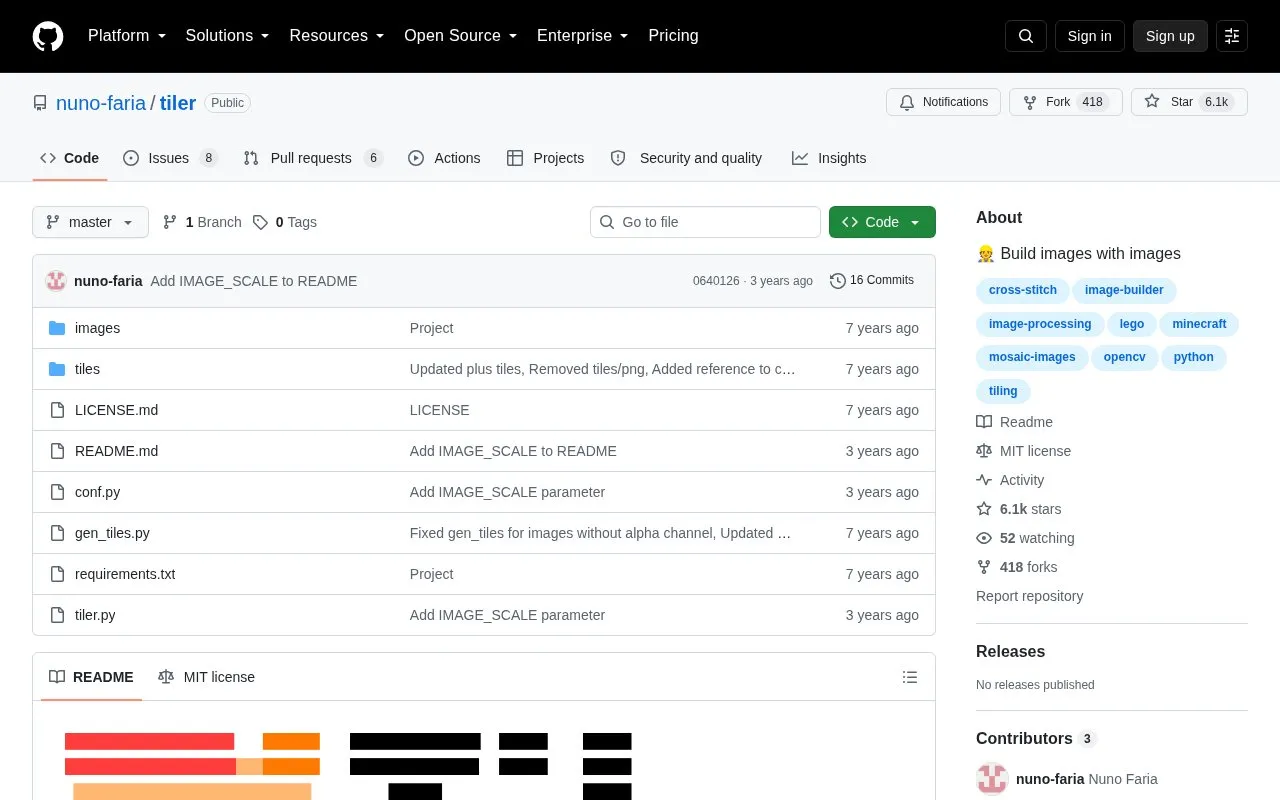Click the Sign up button

click(1170, 36)
